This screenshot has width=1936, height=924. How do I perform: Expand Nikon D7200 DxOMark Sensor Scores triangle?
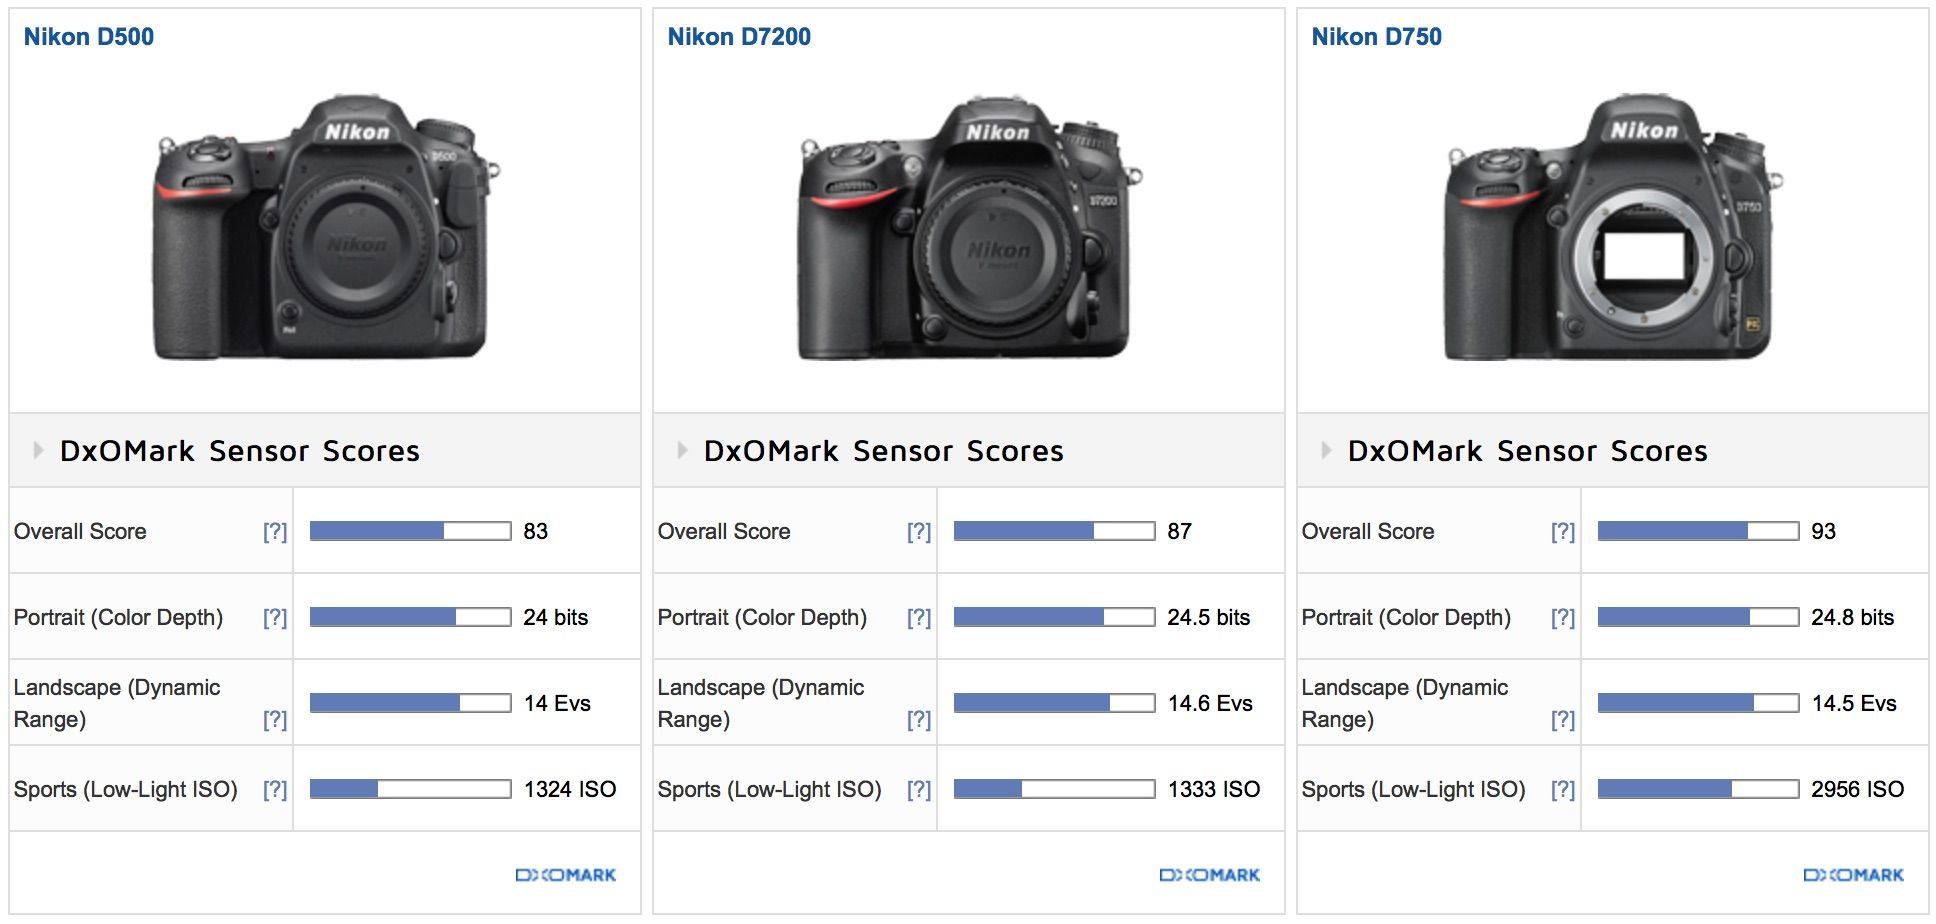click(682, 450)
